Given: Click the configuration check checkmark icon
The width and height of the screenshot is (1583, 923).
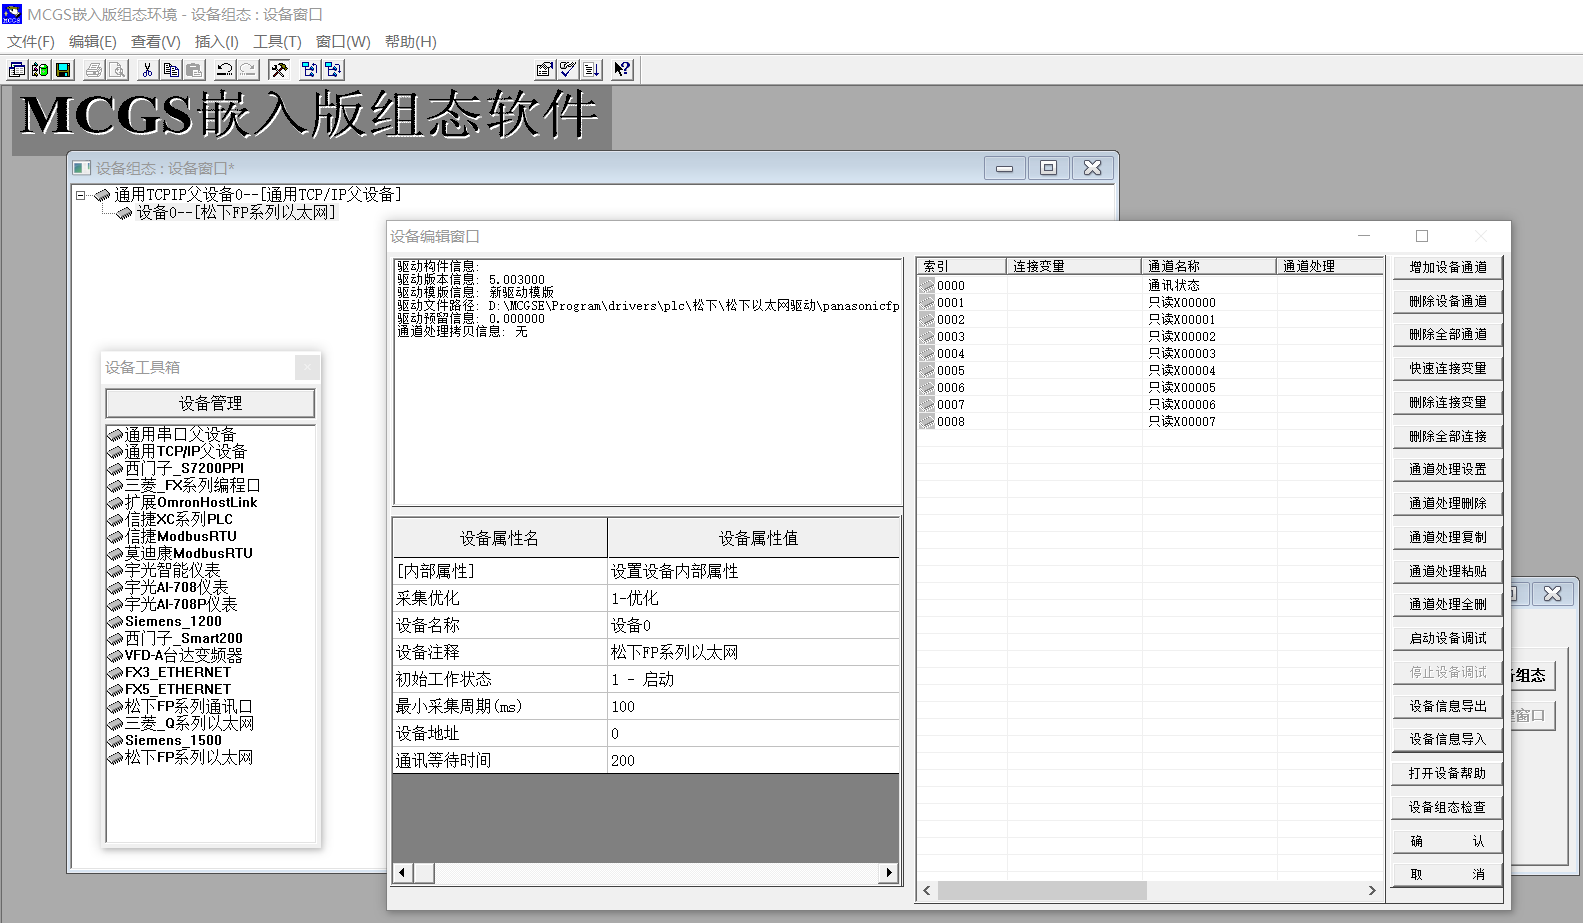Looking at the screenshot, I should coord(568,70).
